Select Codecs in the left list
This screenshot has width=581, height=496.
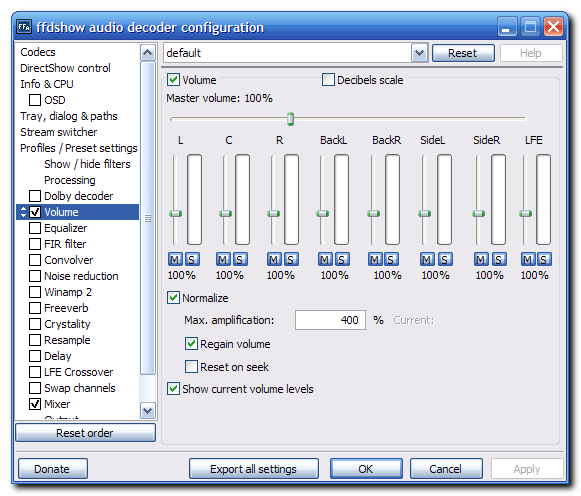pos(38,52)
